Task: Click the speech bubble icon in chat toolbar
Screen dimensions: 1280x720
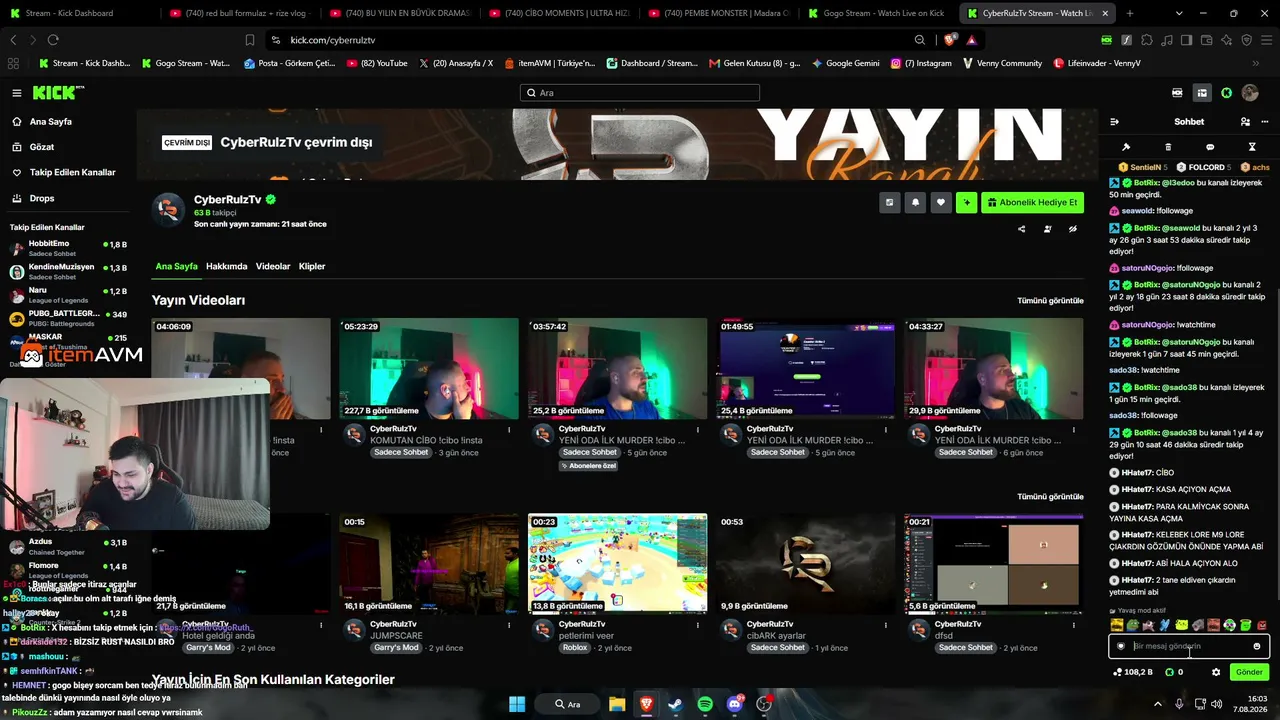Action: [1210, 147]
